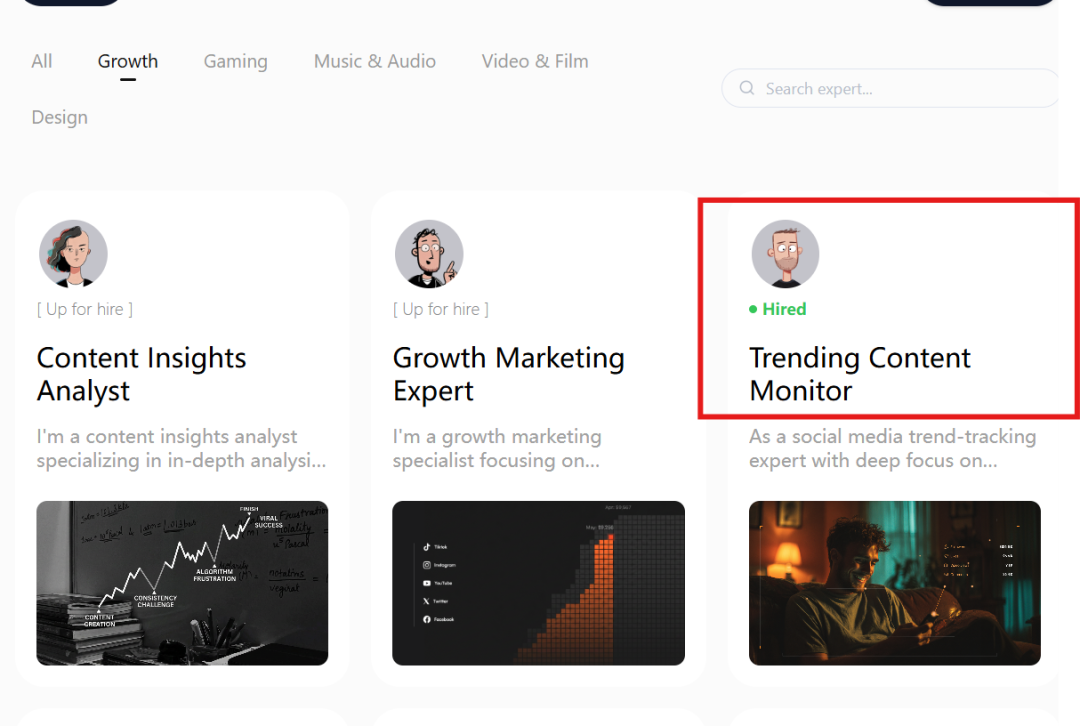
Task: Click the chalkboard growth chart thumbnail
Action: click(x=183, y=583)
